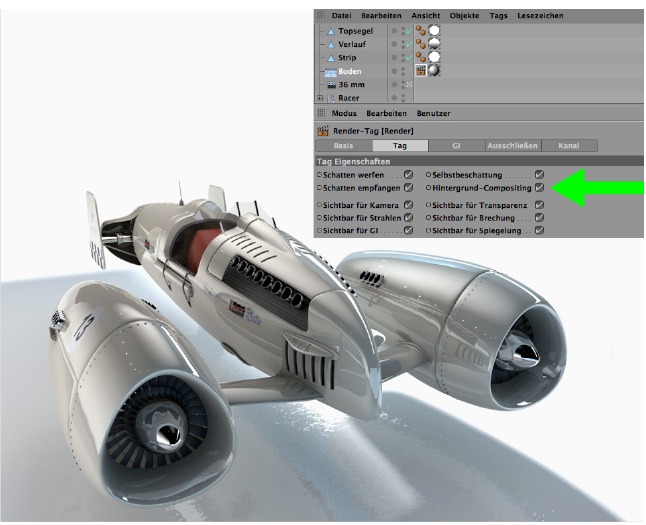Toggle Topsegel green enable checkmark
646x525 pixels.
point(409,31)
